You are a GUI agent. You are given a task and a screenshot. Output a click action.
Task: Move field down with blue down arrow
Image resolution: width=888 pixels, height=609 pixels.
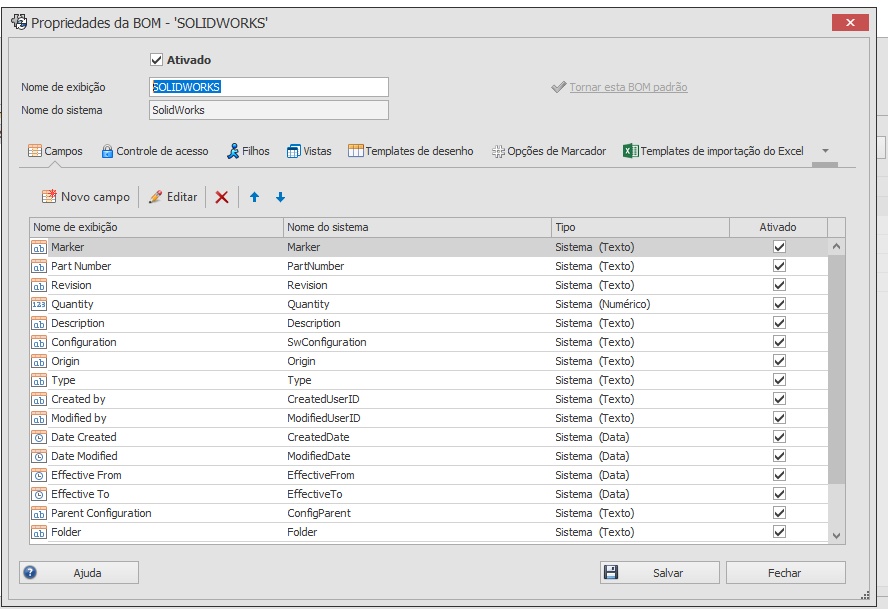[x=280, y=197]
